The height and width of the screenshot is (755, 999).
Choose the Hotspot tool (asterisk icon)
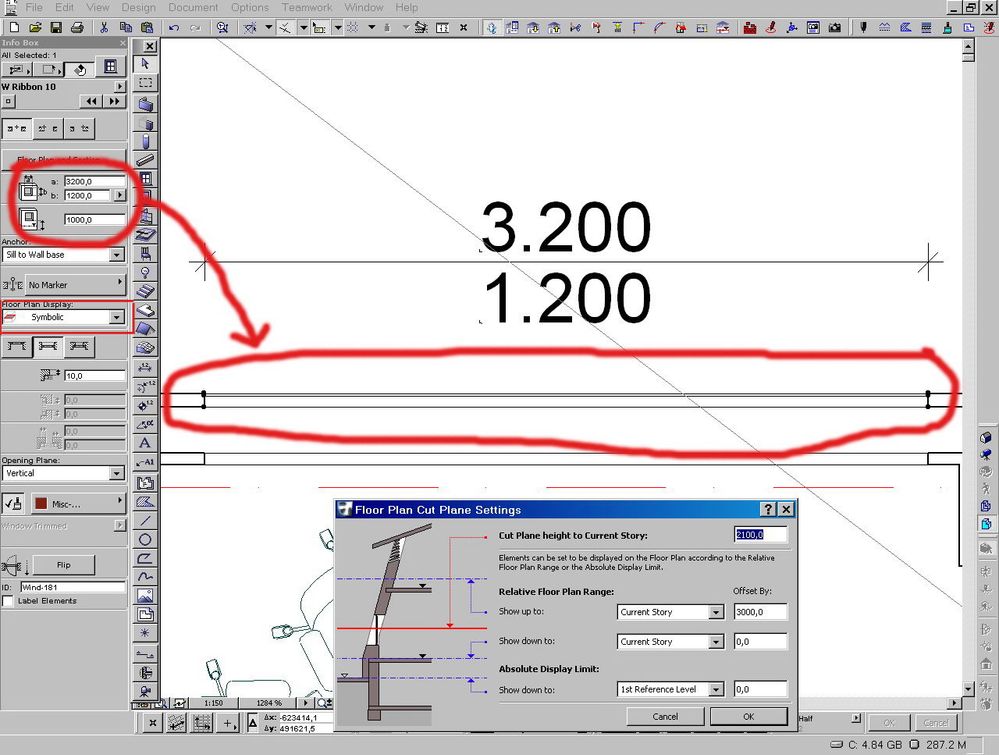(x=145, y=633)
